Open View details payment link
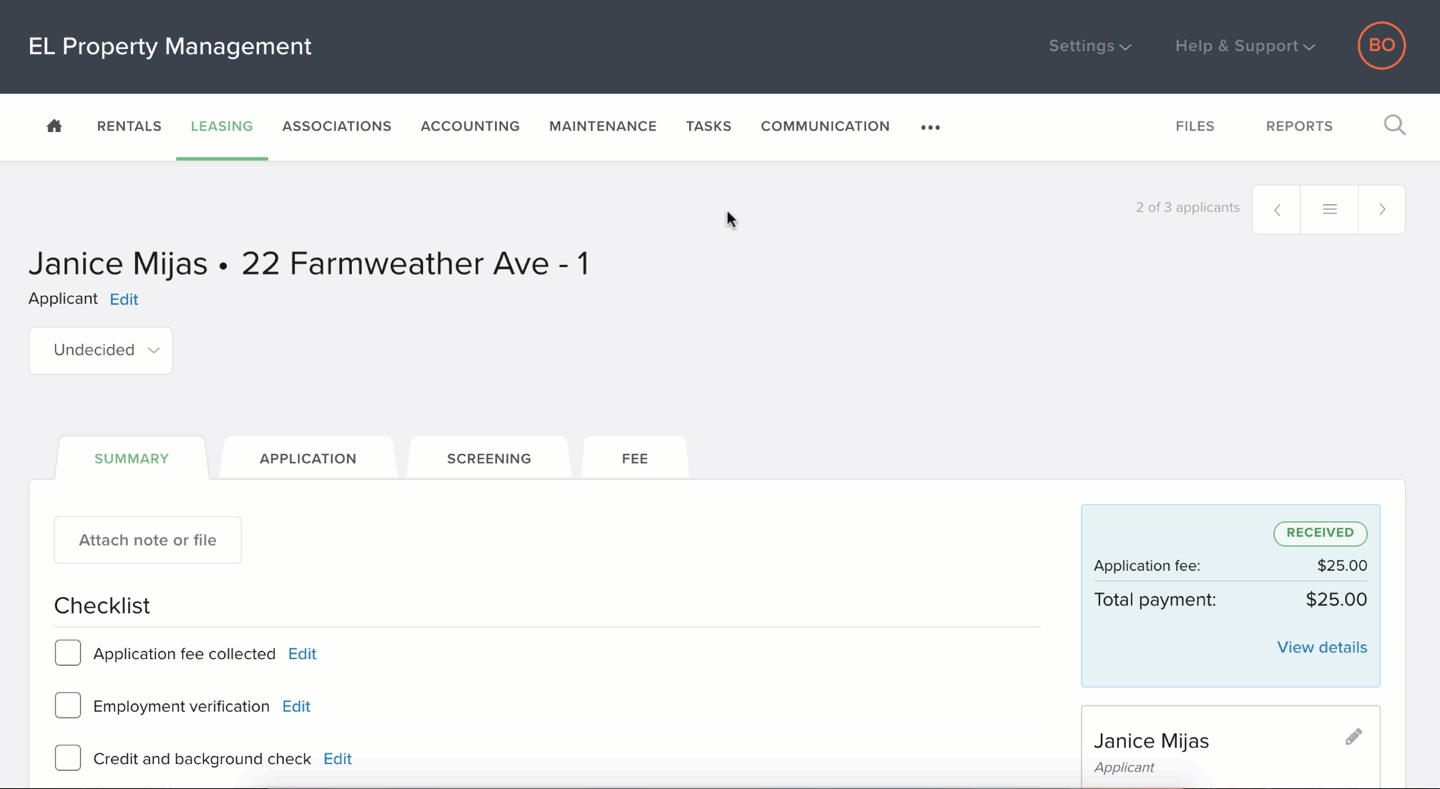This screenshot has width=1440, height=789. 1321,648
